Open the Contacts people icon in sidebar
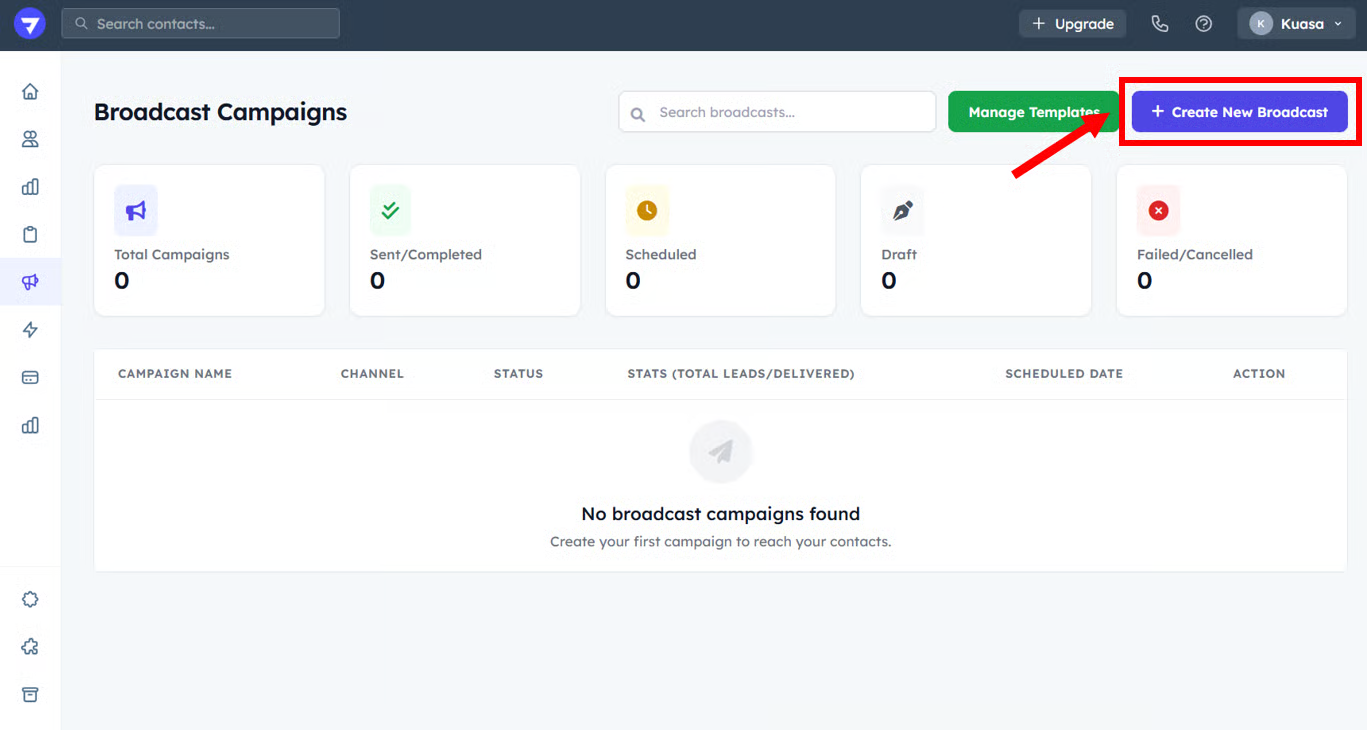 (30, 139)
